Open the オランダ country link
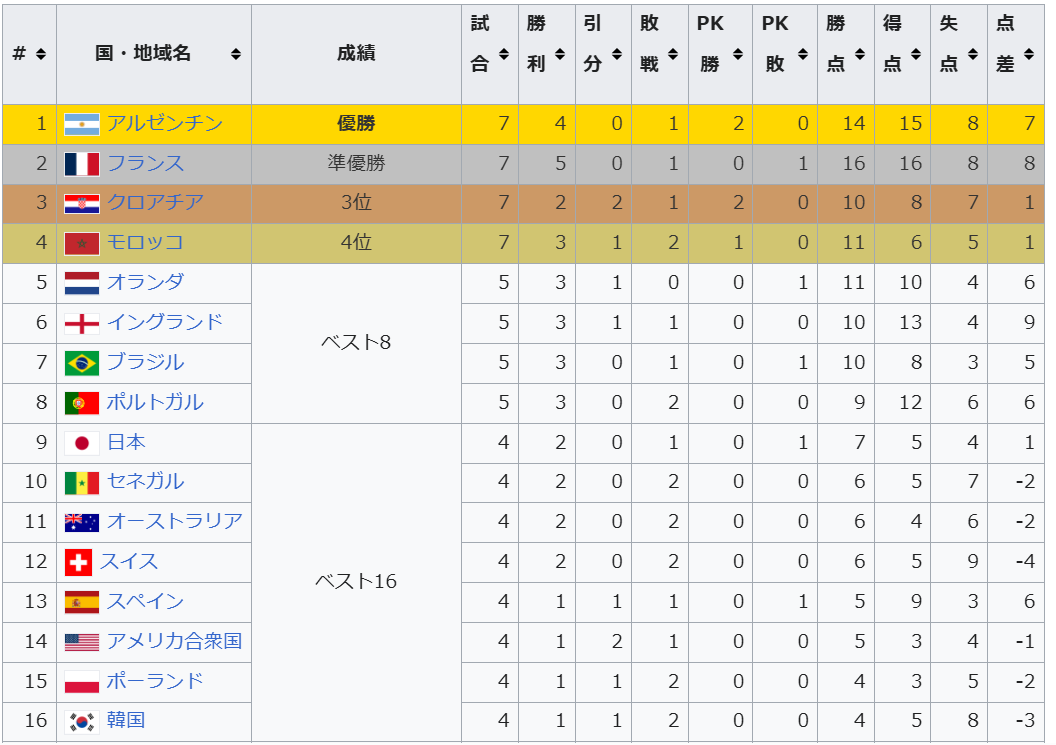Screen dimensions: 1056x745 click(145, 282)
